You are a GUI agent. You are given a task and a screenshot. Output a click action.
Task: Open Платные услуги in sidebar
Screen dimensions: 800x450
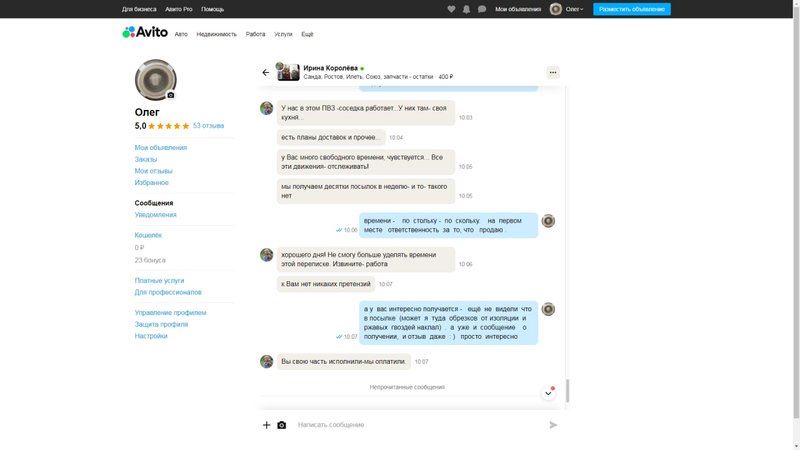tap(159, 281)
